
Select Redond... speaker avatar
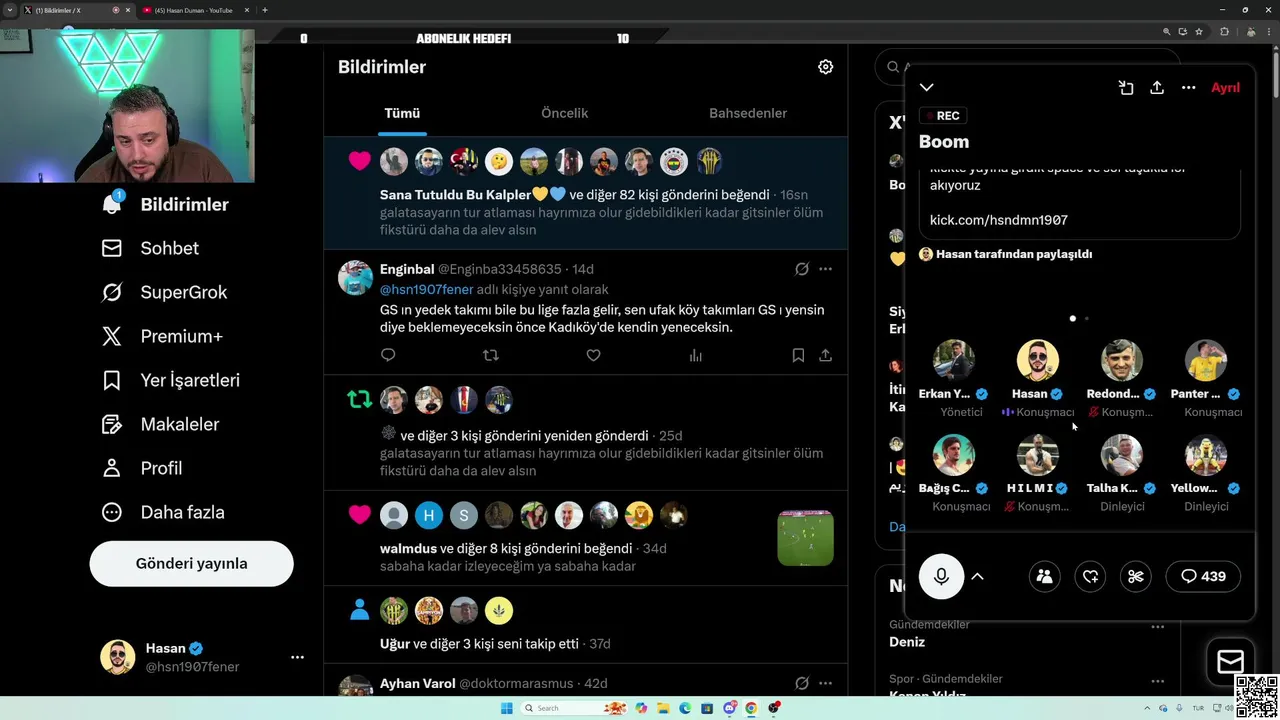pos(1122,361)
